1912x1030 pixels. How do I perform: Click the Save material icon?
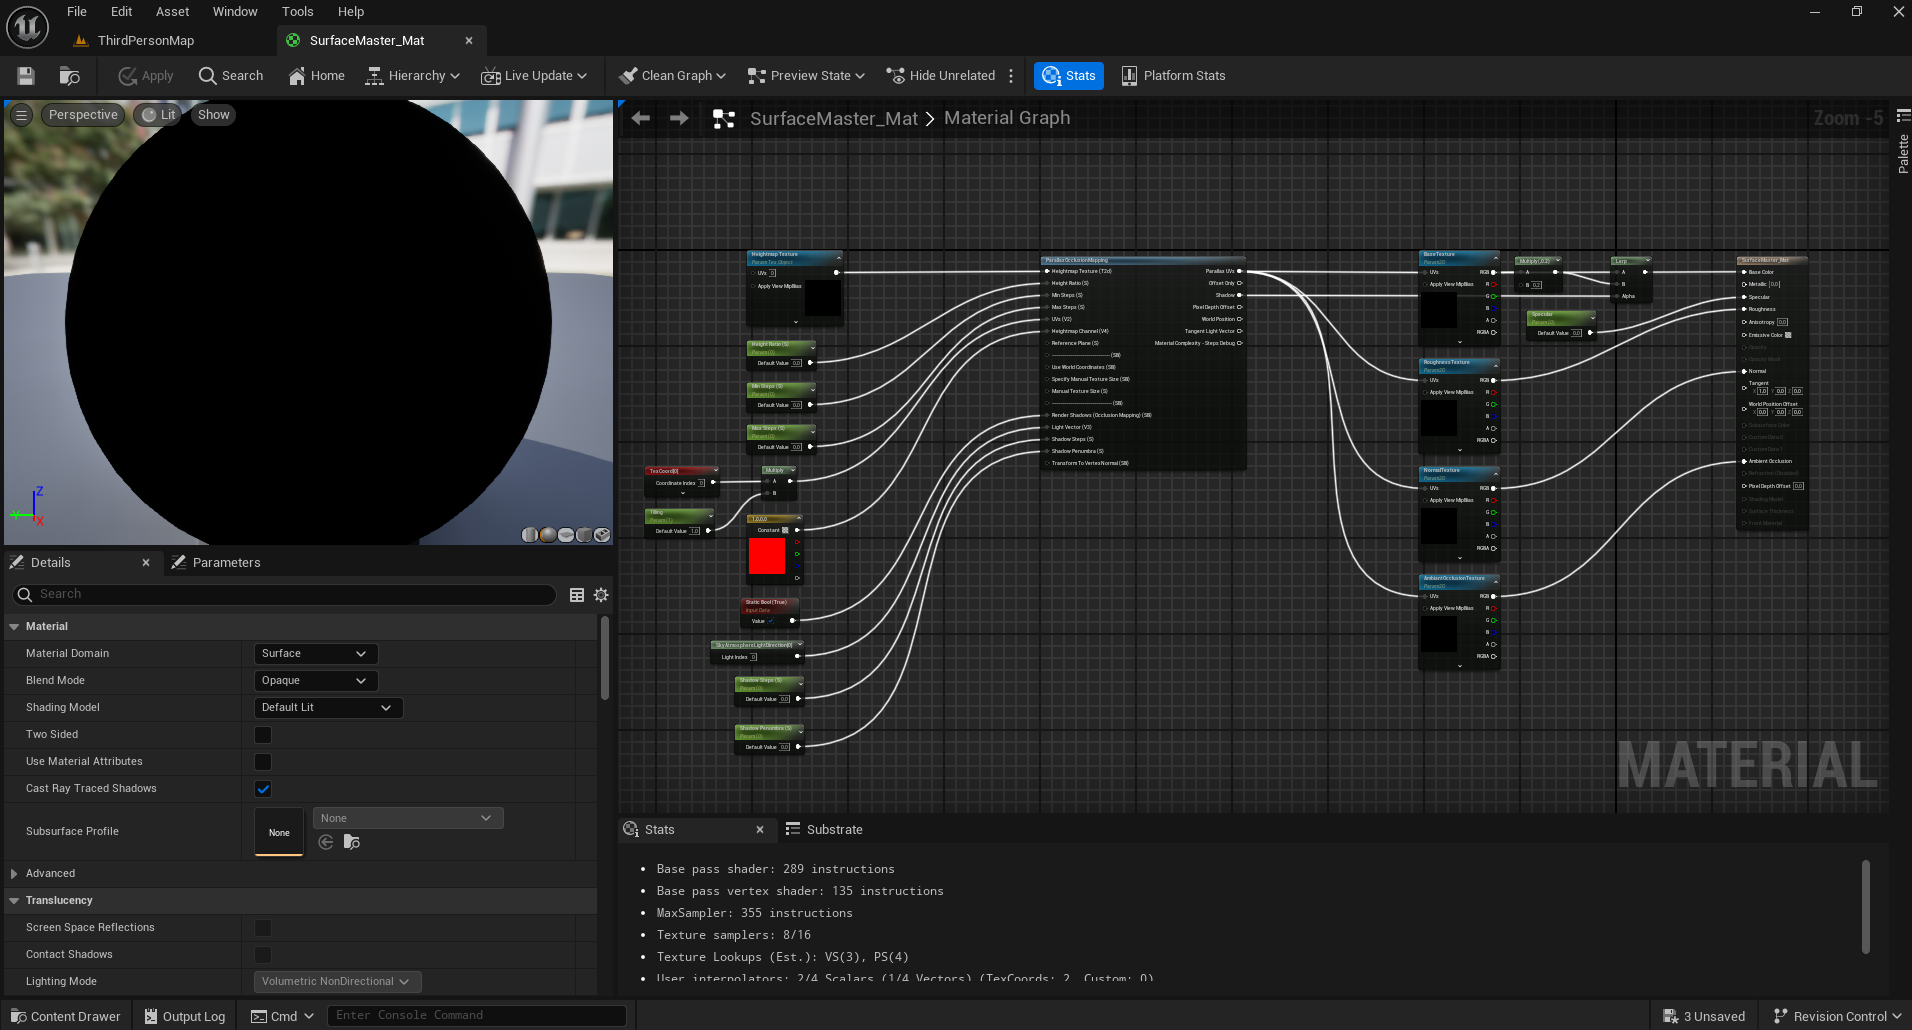tap(26, 76)
